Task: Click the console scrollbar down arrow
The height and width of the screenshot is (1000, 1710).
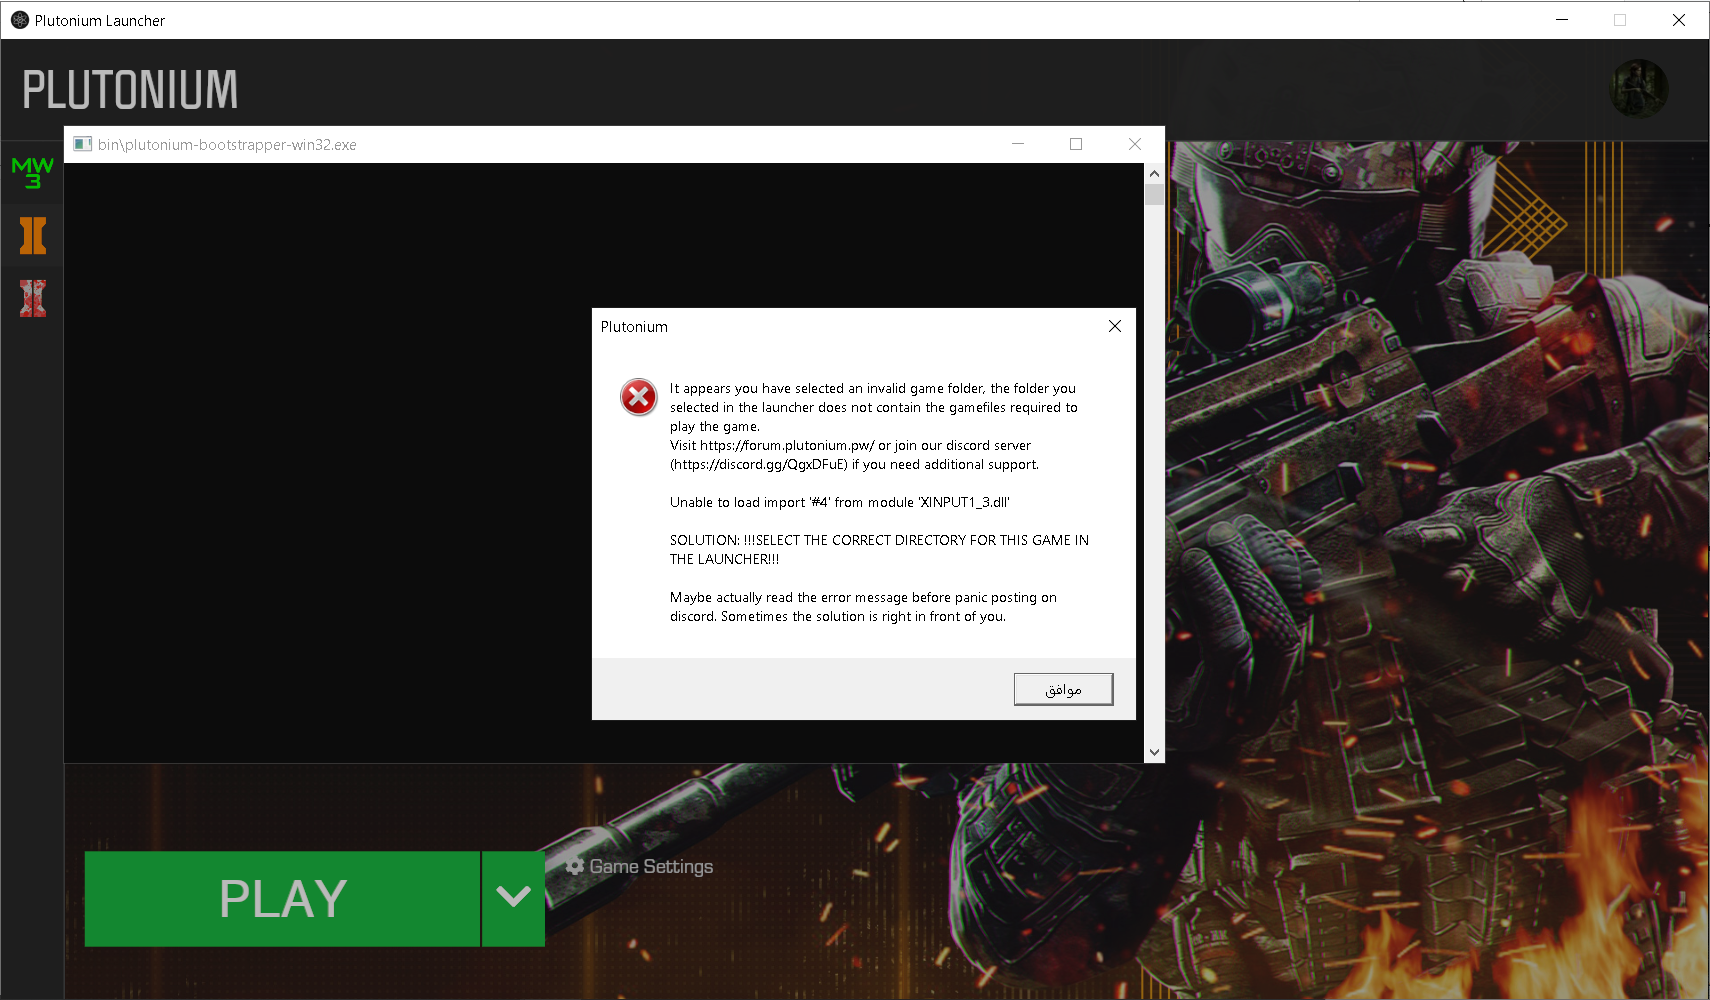Action: coord(1154,752)
